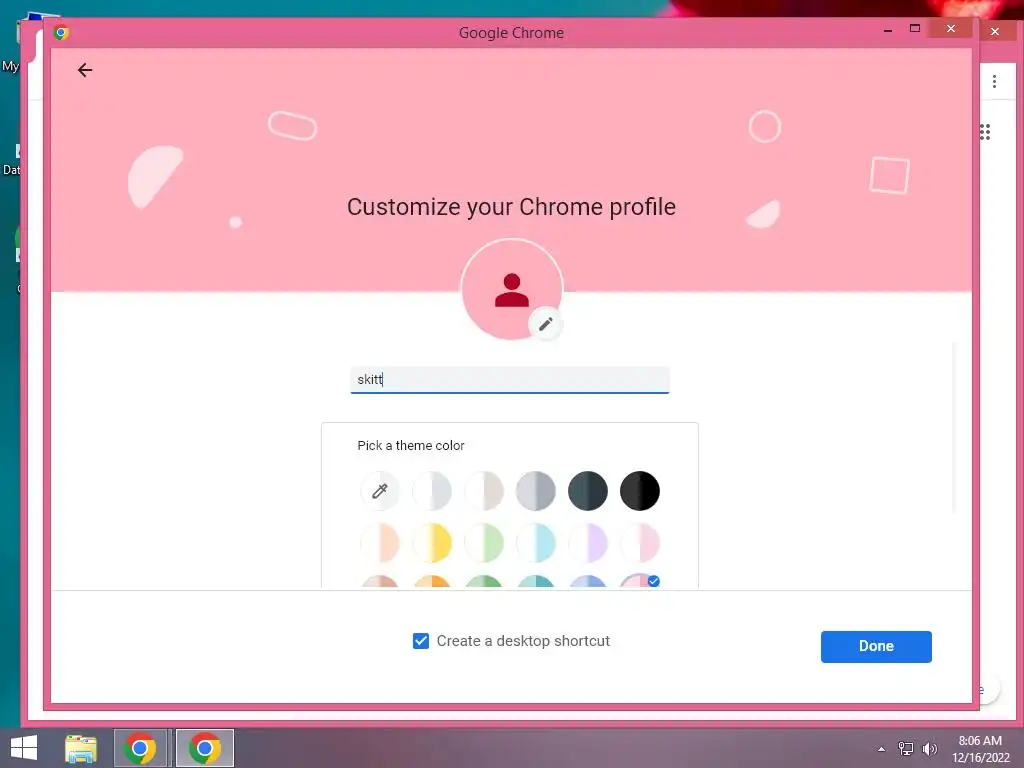Viewport: 1024px width, 768px height.
Task: Close the profile dialog window
Action: coord(951,29)
